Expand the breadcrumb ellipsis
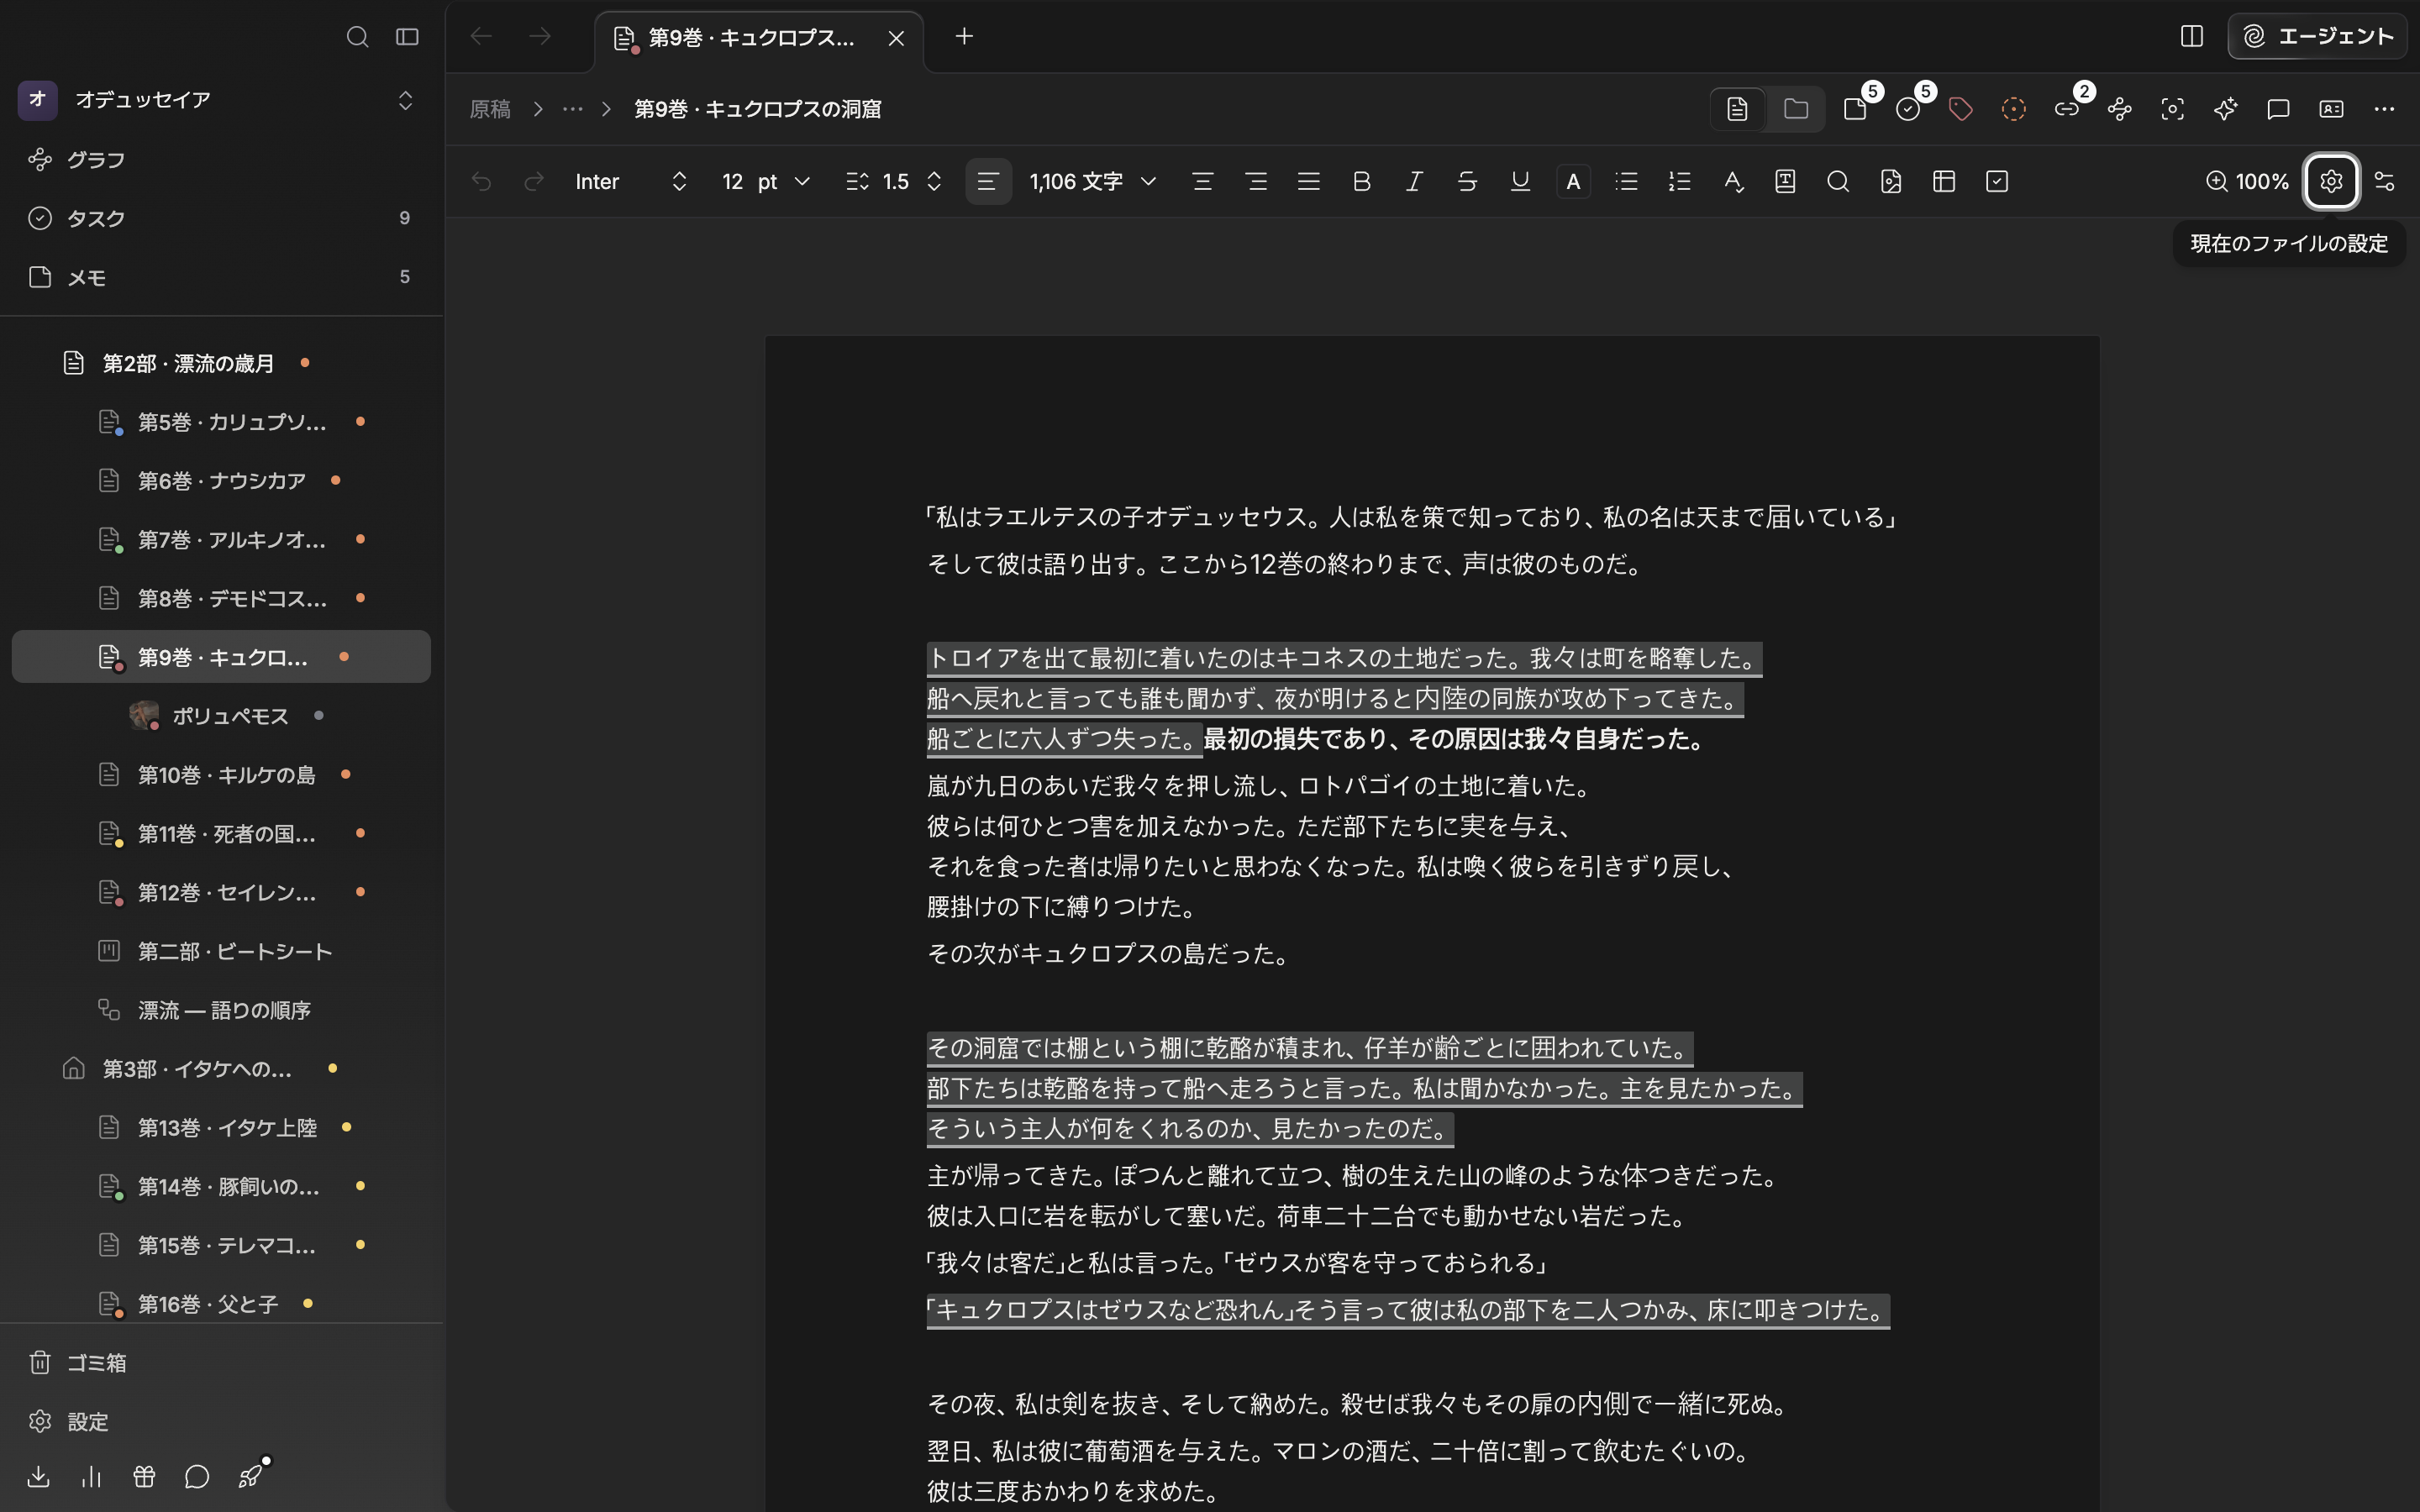The height and width of the screenshot is (1512, 2420). click(x=573, y=109)
